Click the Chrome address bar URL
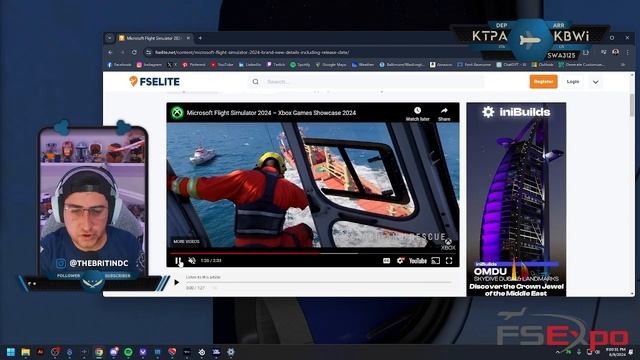Viewport: 640px width, 360px height. point(252,52)
